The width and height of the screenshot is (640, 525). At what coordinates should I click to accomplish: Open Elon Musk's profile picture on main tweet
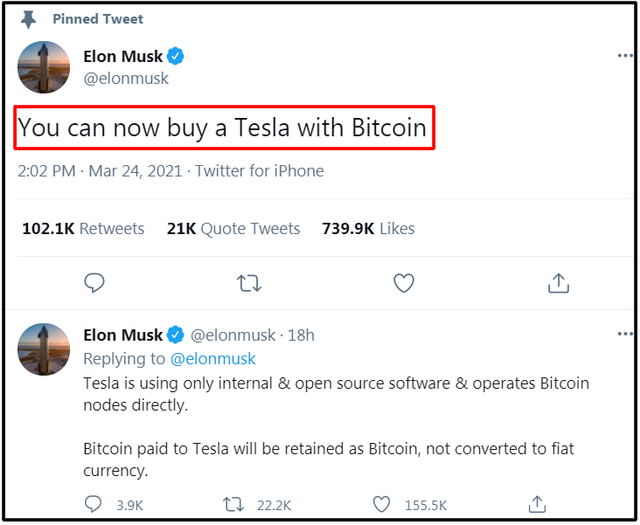pos(44,68)
